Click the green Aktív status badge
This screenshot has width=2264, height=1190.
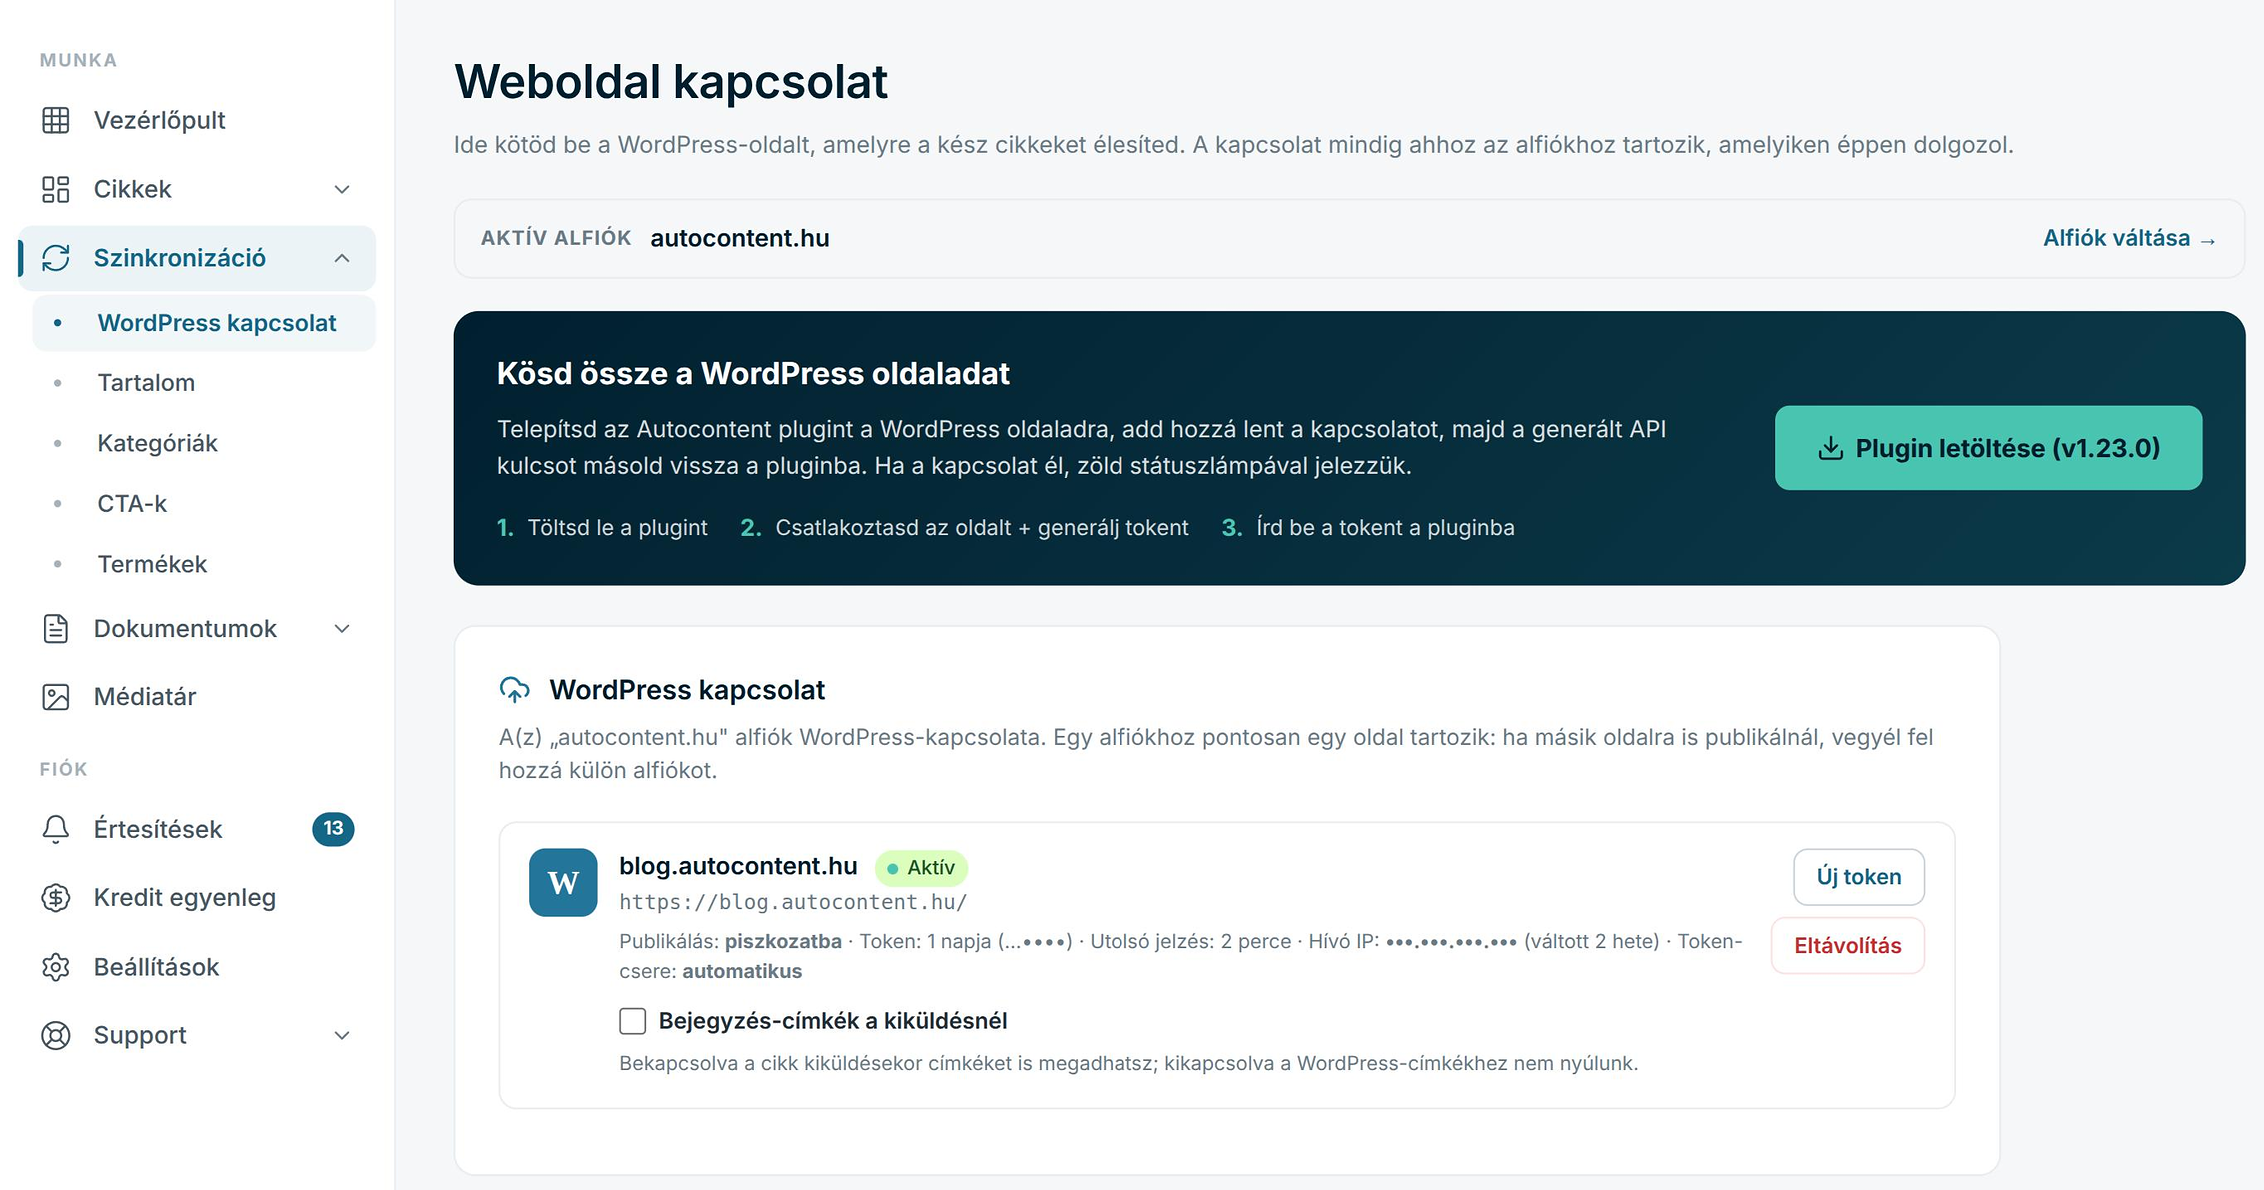(x=921, y=867)
